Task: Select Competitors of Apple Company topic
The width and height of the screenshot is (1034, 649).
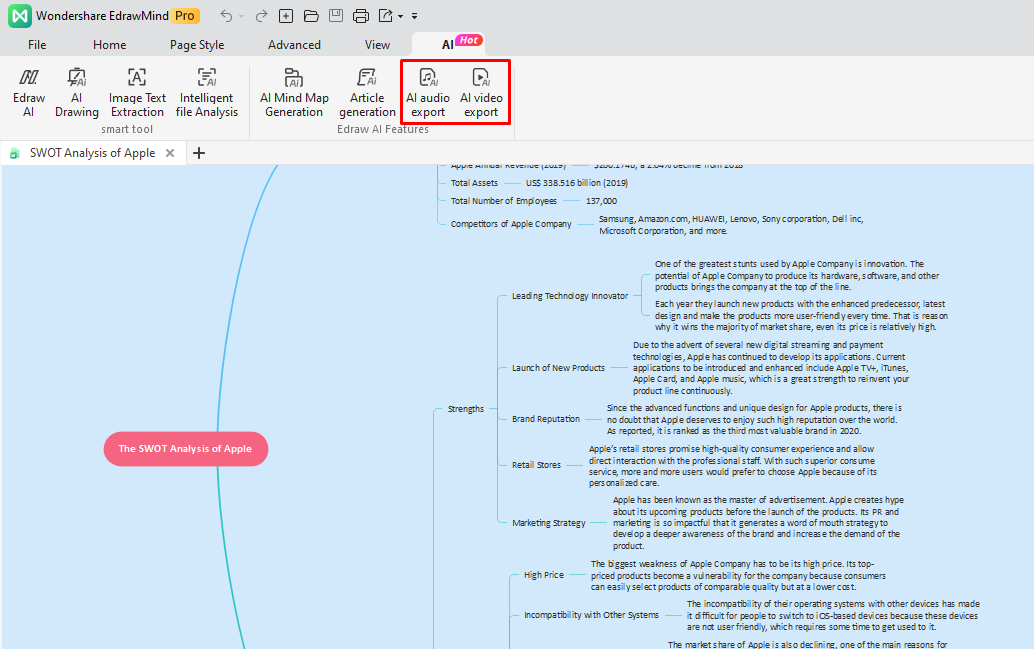Action: pos(511,224)
